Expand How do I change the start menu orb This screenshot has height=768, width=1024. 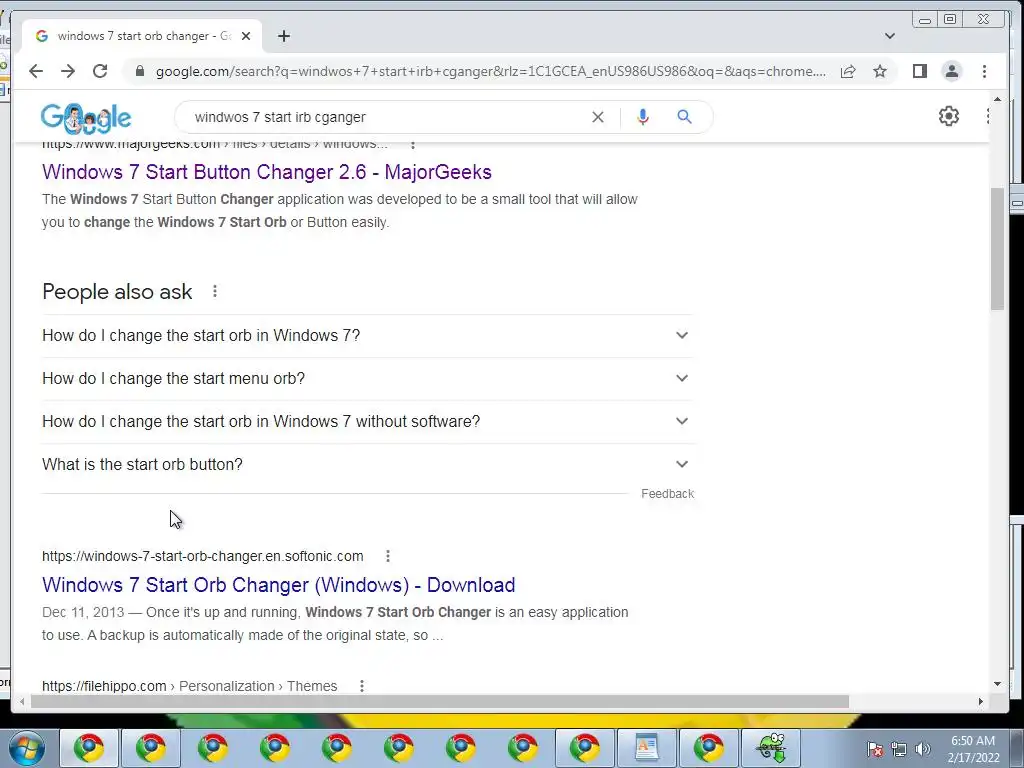tap(366, 379)
